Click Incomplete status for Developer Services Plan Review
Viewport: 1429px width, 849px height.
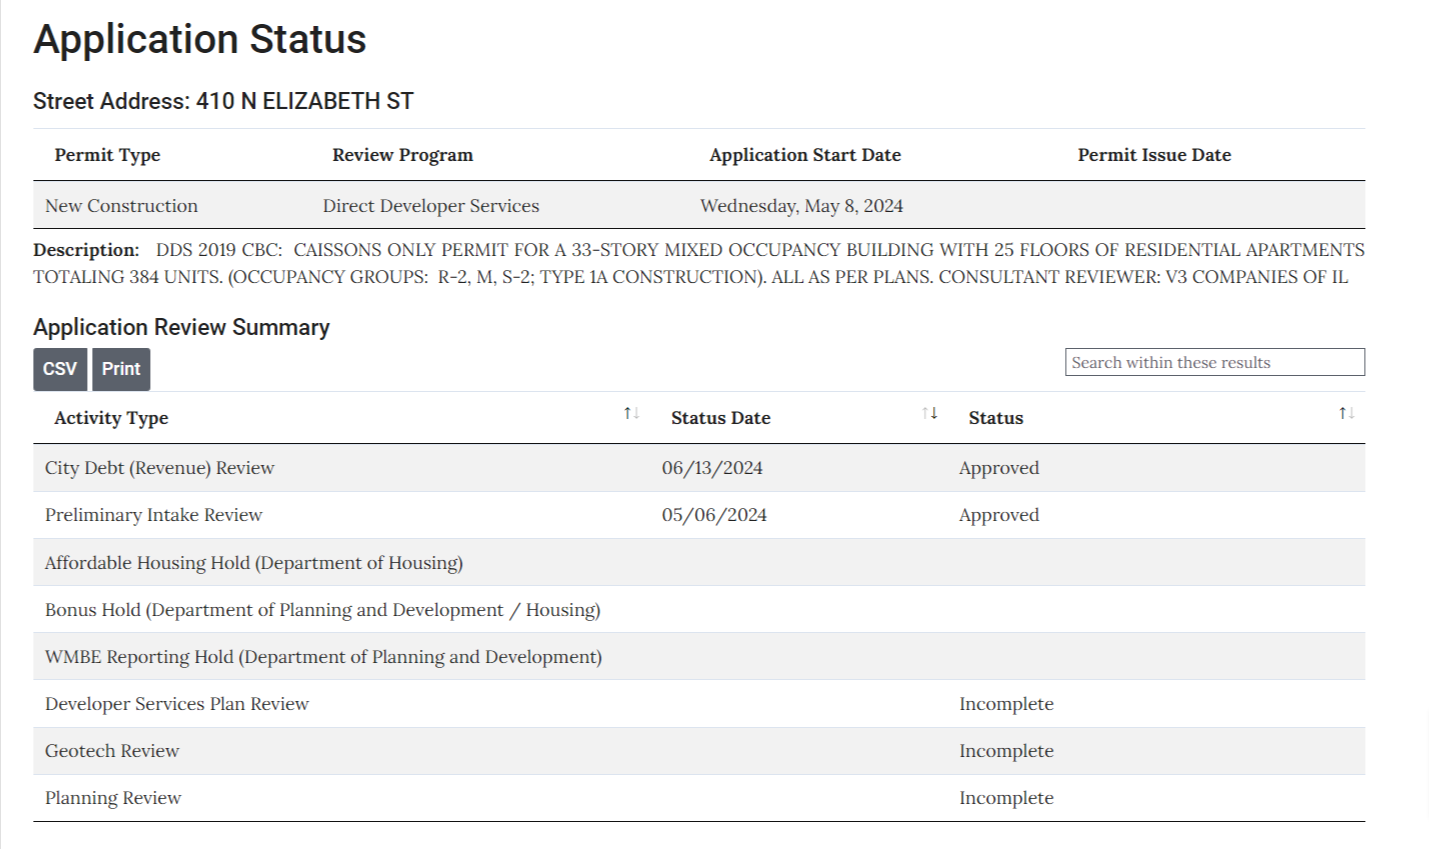point(1006,704)
